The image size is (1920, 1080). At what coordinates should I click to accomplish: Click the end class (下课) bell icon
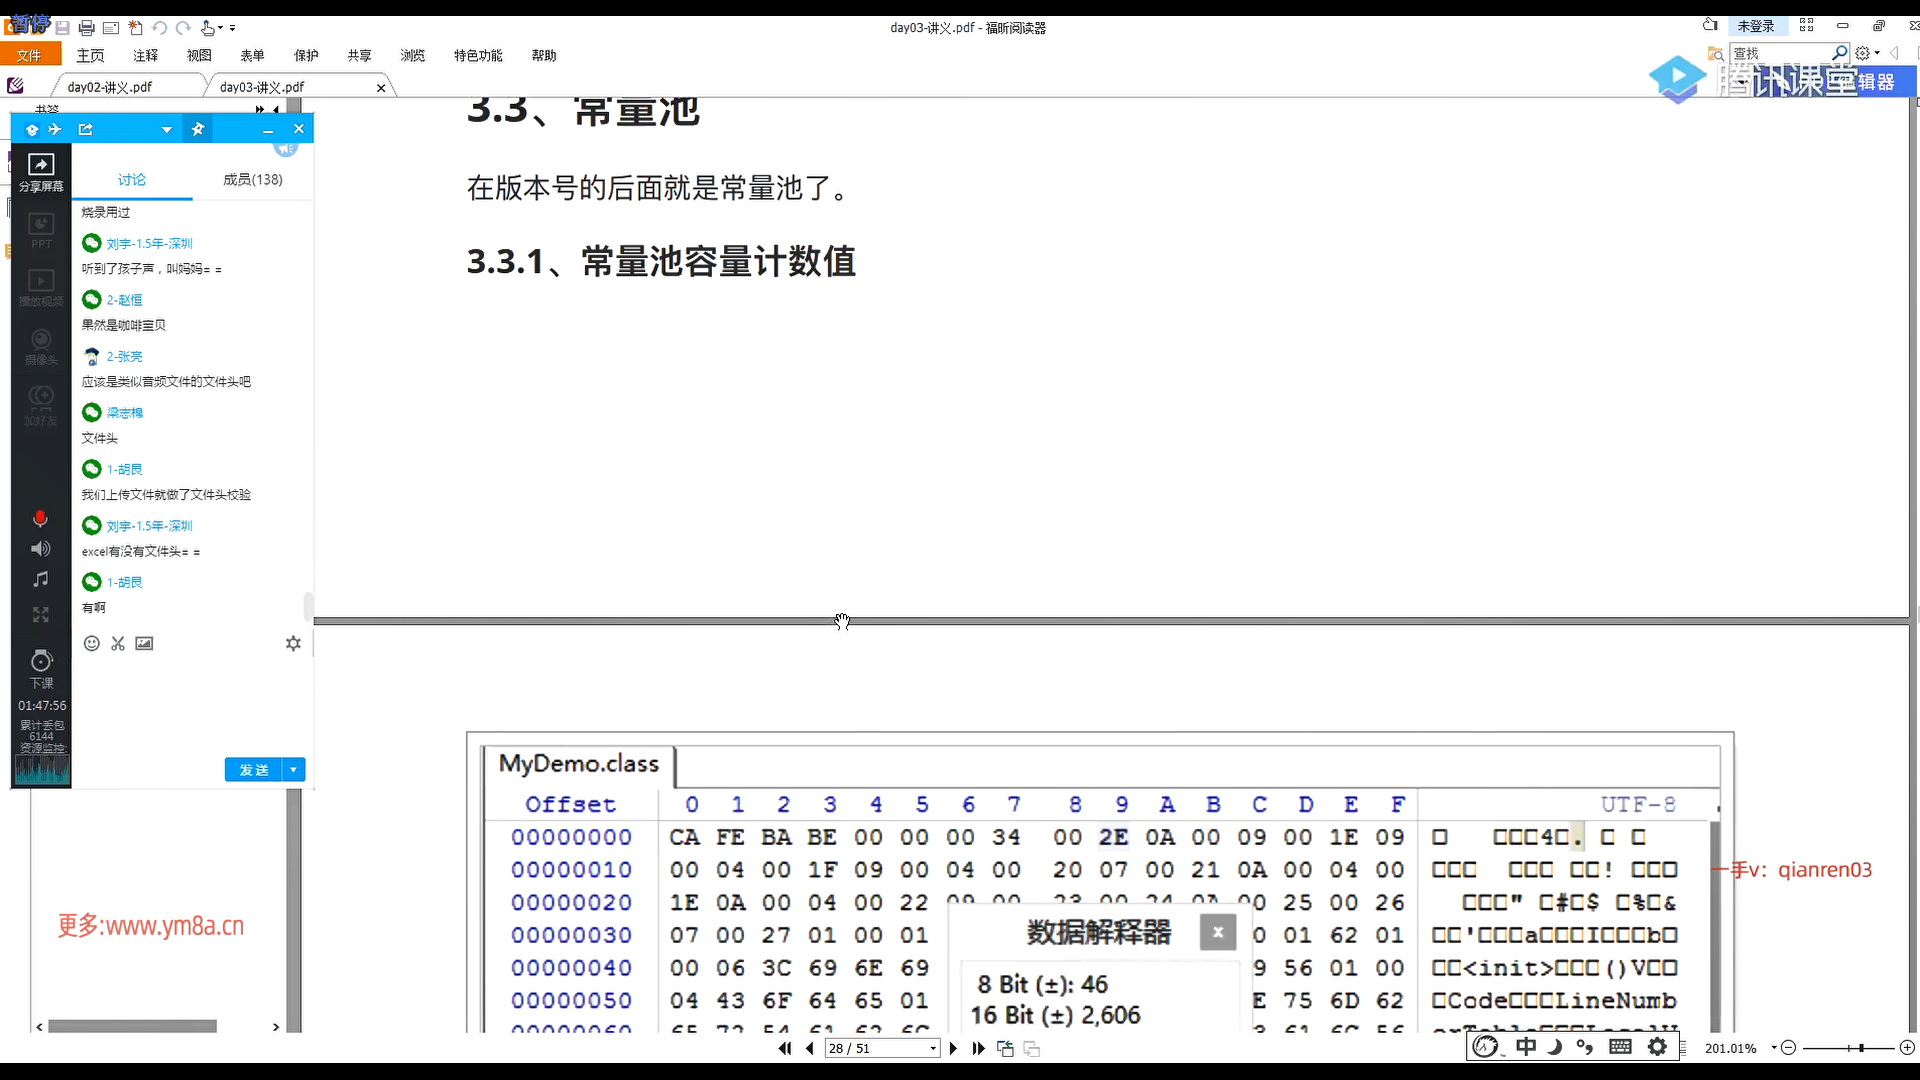point(41,662)
